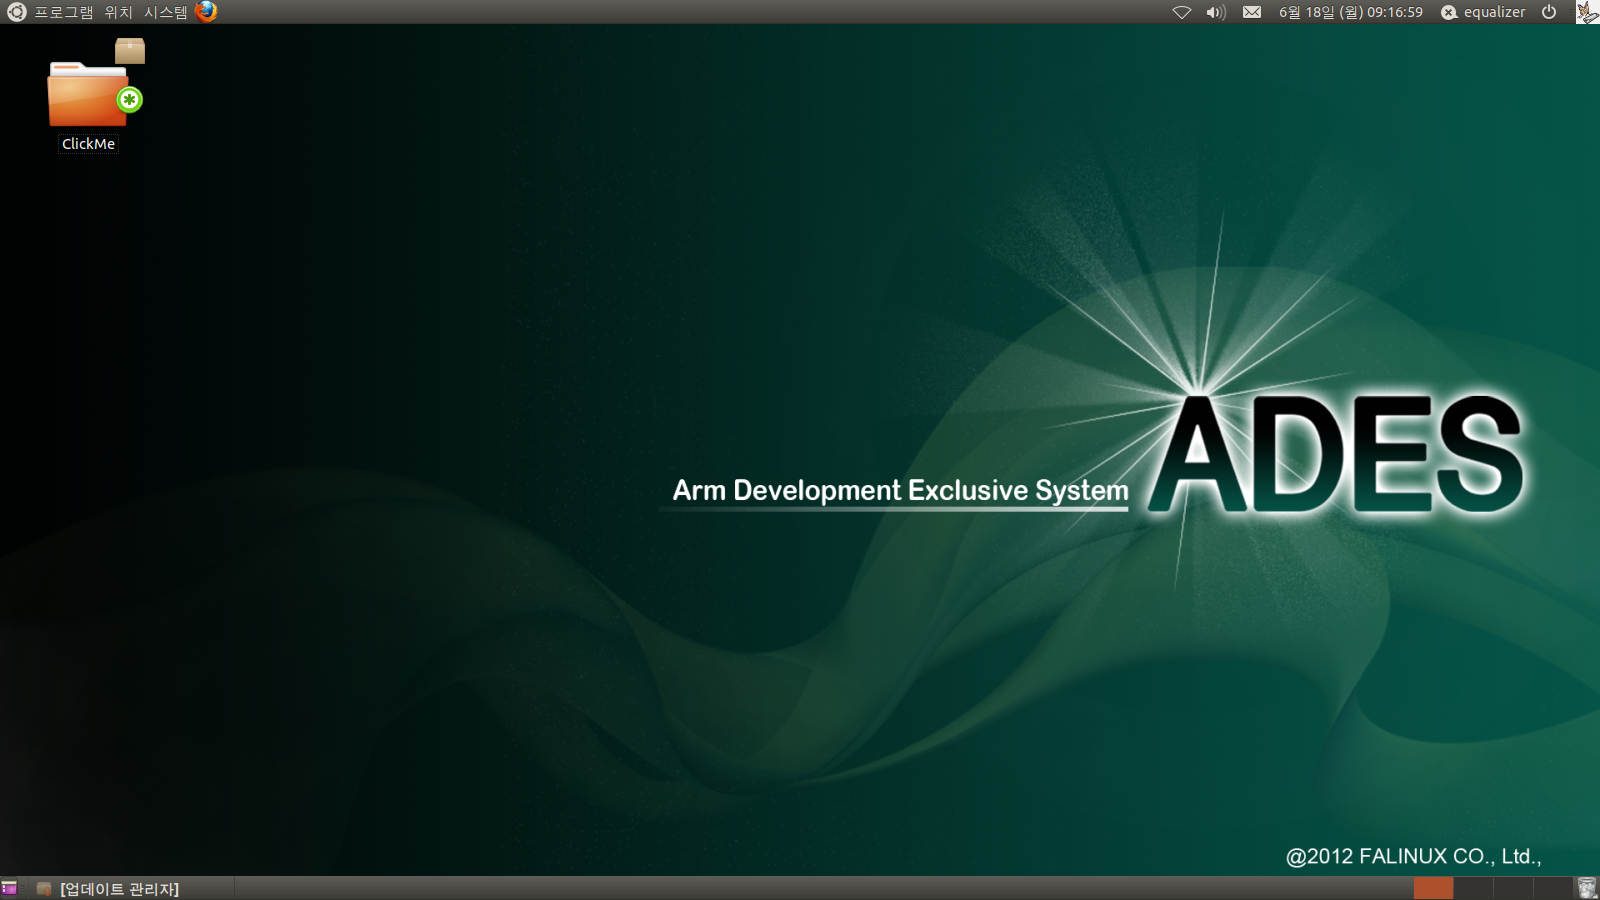Switch to the second workspace in the switcher

[1473, 888]
